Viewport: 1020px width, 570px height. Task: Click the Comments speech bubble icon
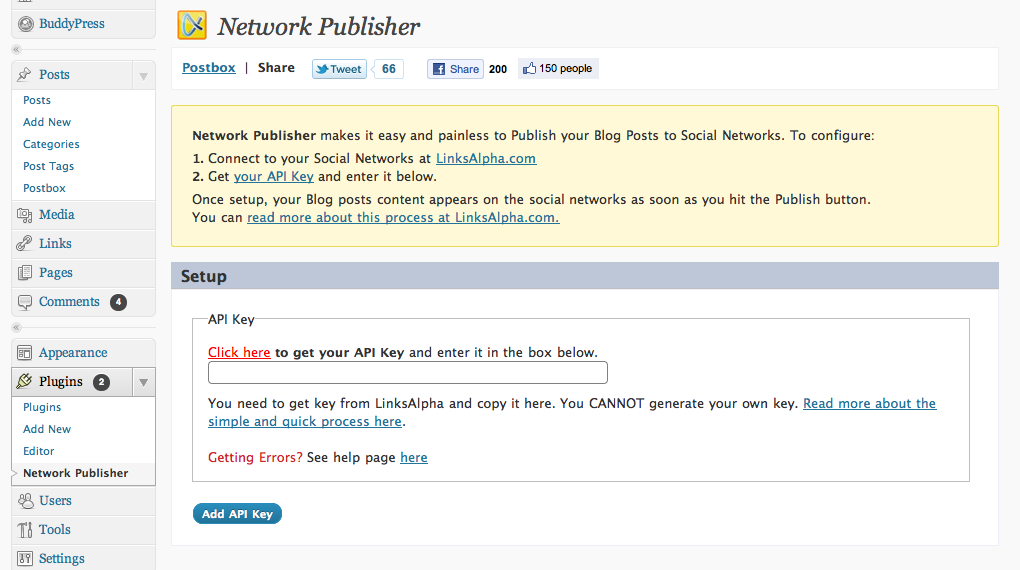(x=25, y=302)
